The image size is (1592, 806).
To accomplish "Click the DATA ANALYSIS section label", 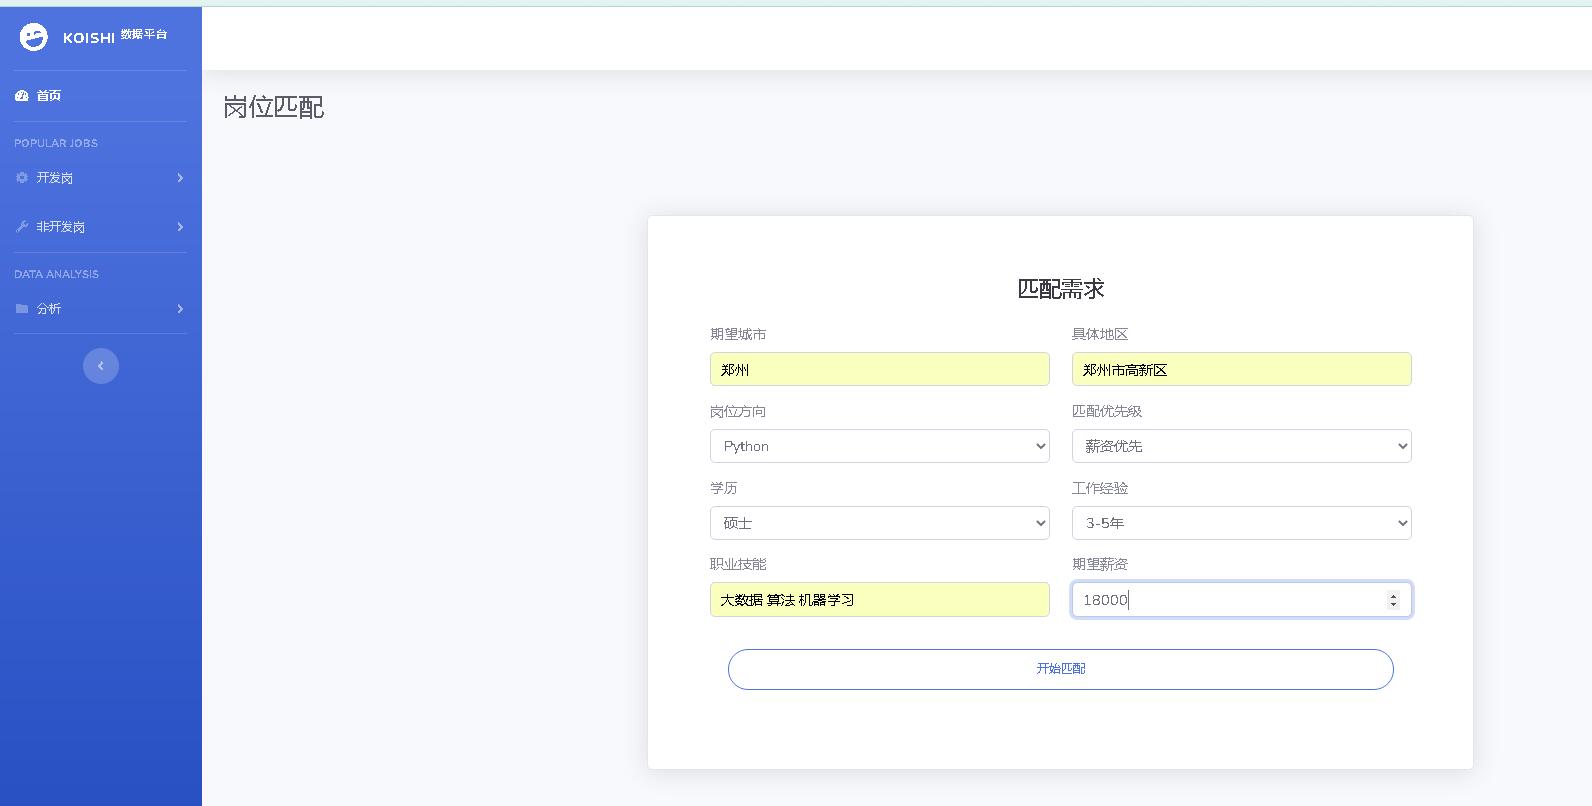I will pyautogui.click(x=57, y=274).
